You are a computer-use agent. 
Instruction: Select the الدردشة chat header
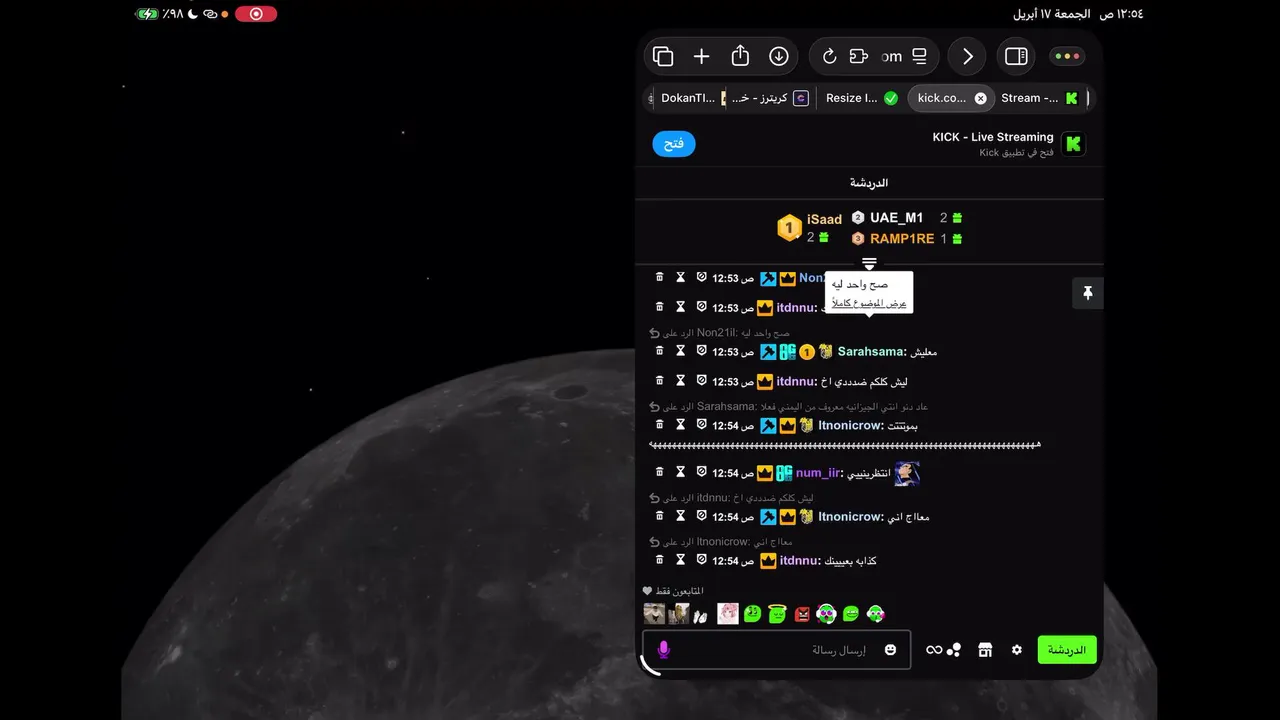(x=869, y=183)
